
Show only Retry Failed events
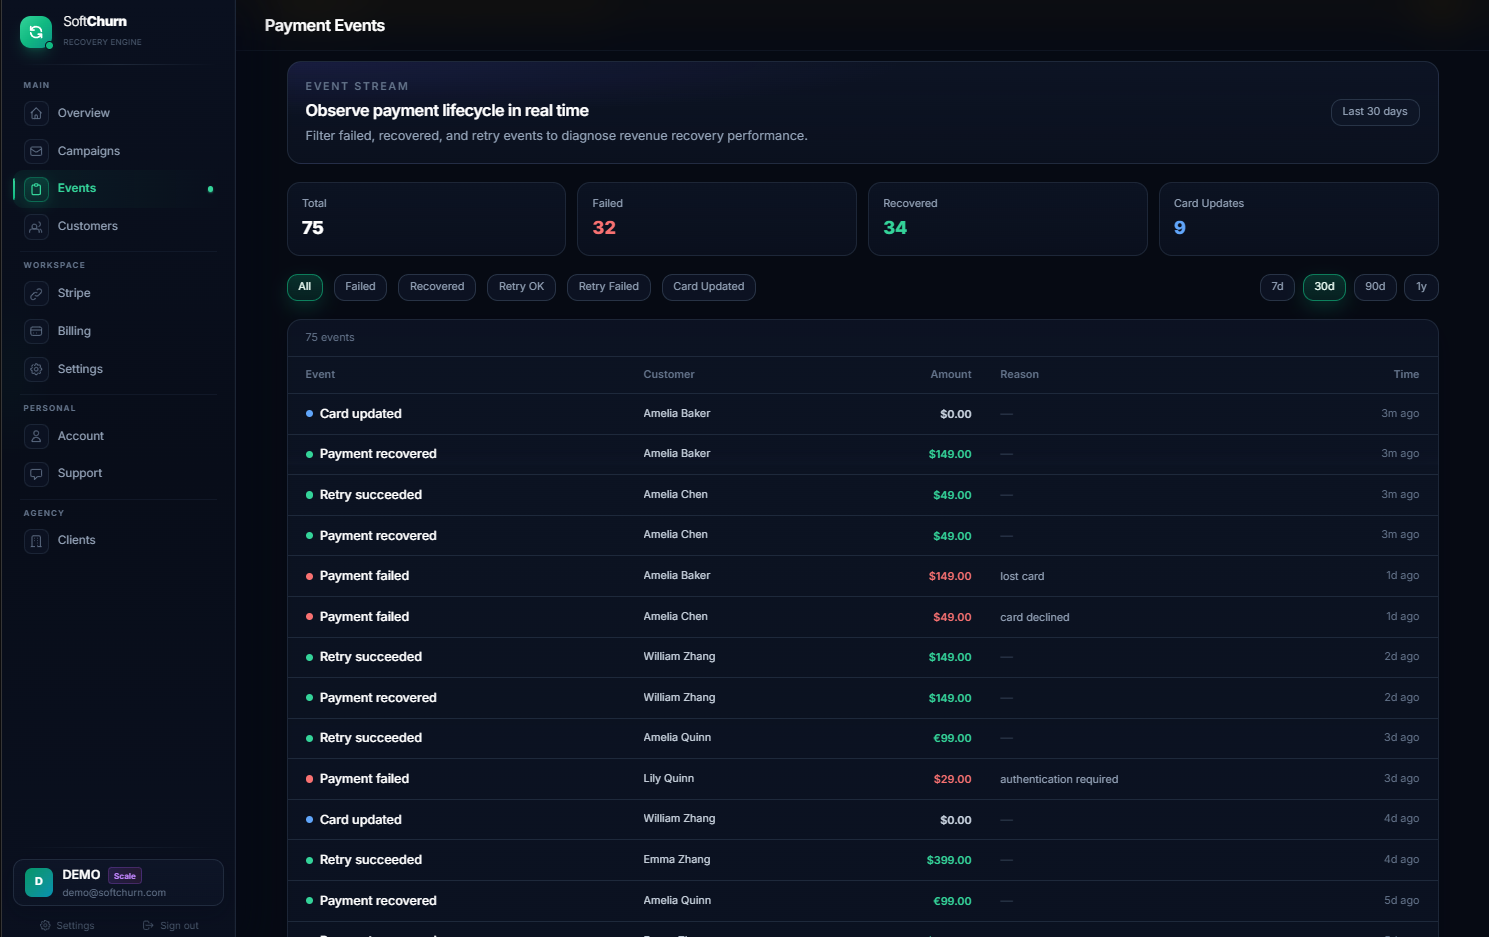(608, 287)
